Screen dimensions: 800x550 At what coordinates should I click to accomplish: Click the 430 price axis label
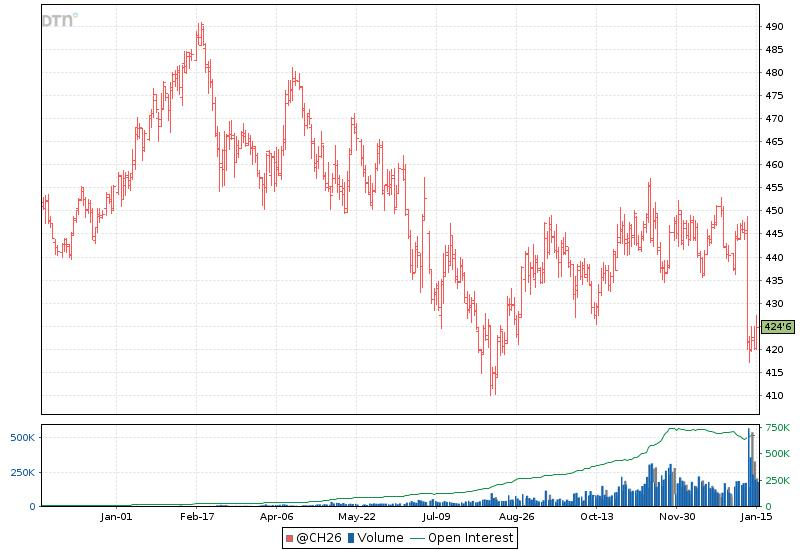click(x=774, y=303)
